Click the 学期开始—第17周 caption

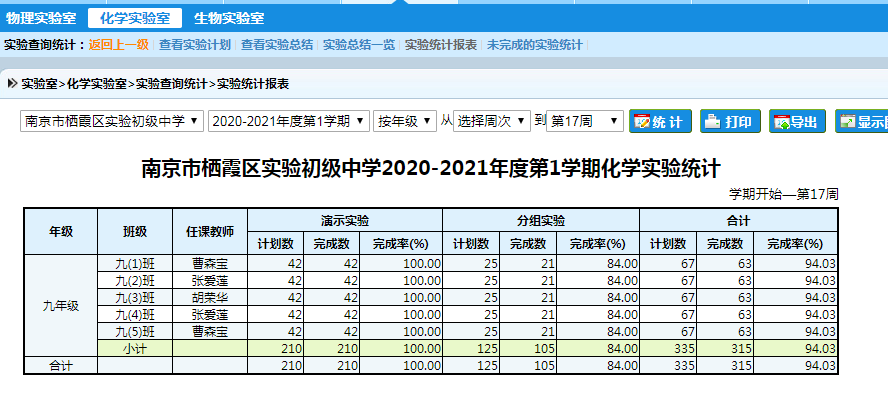[783, 194]
